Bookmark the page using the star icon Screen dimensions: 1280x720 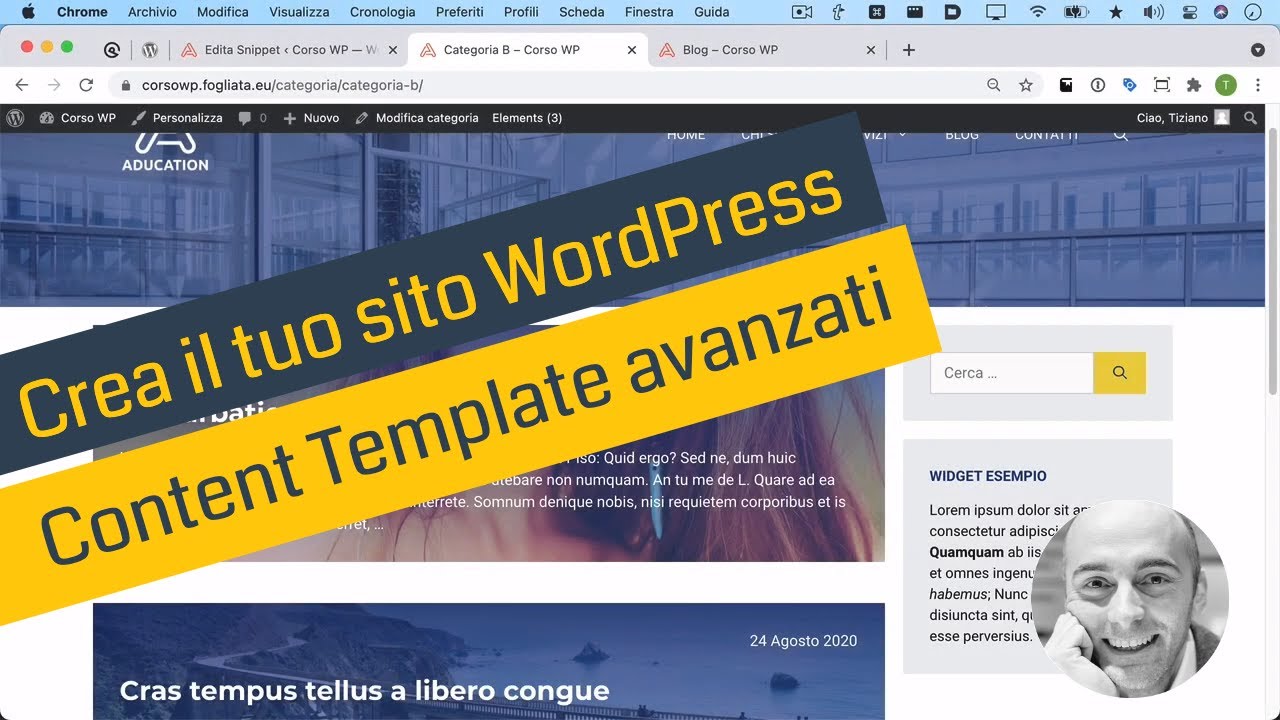pos(1026,84)
